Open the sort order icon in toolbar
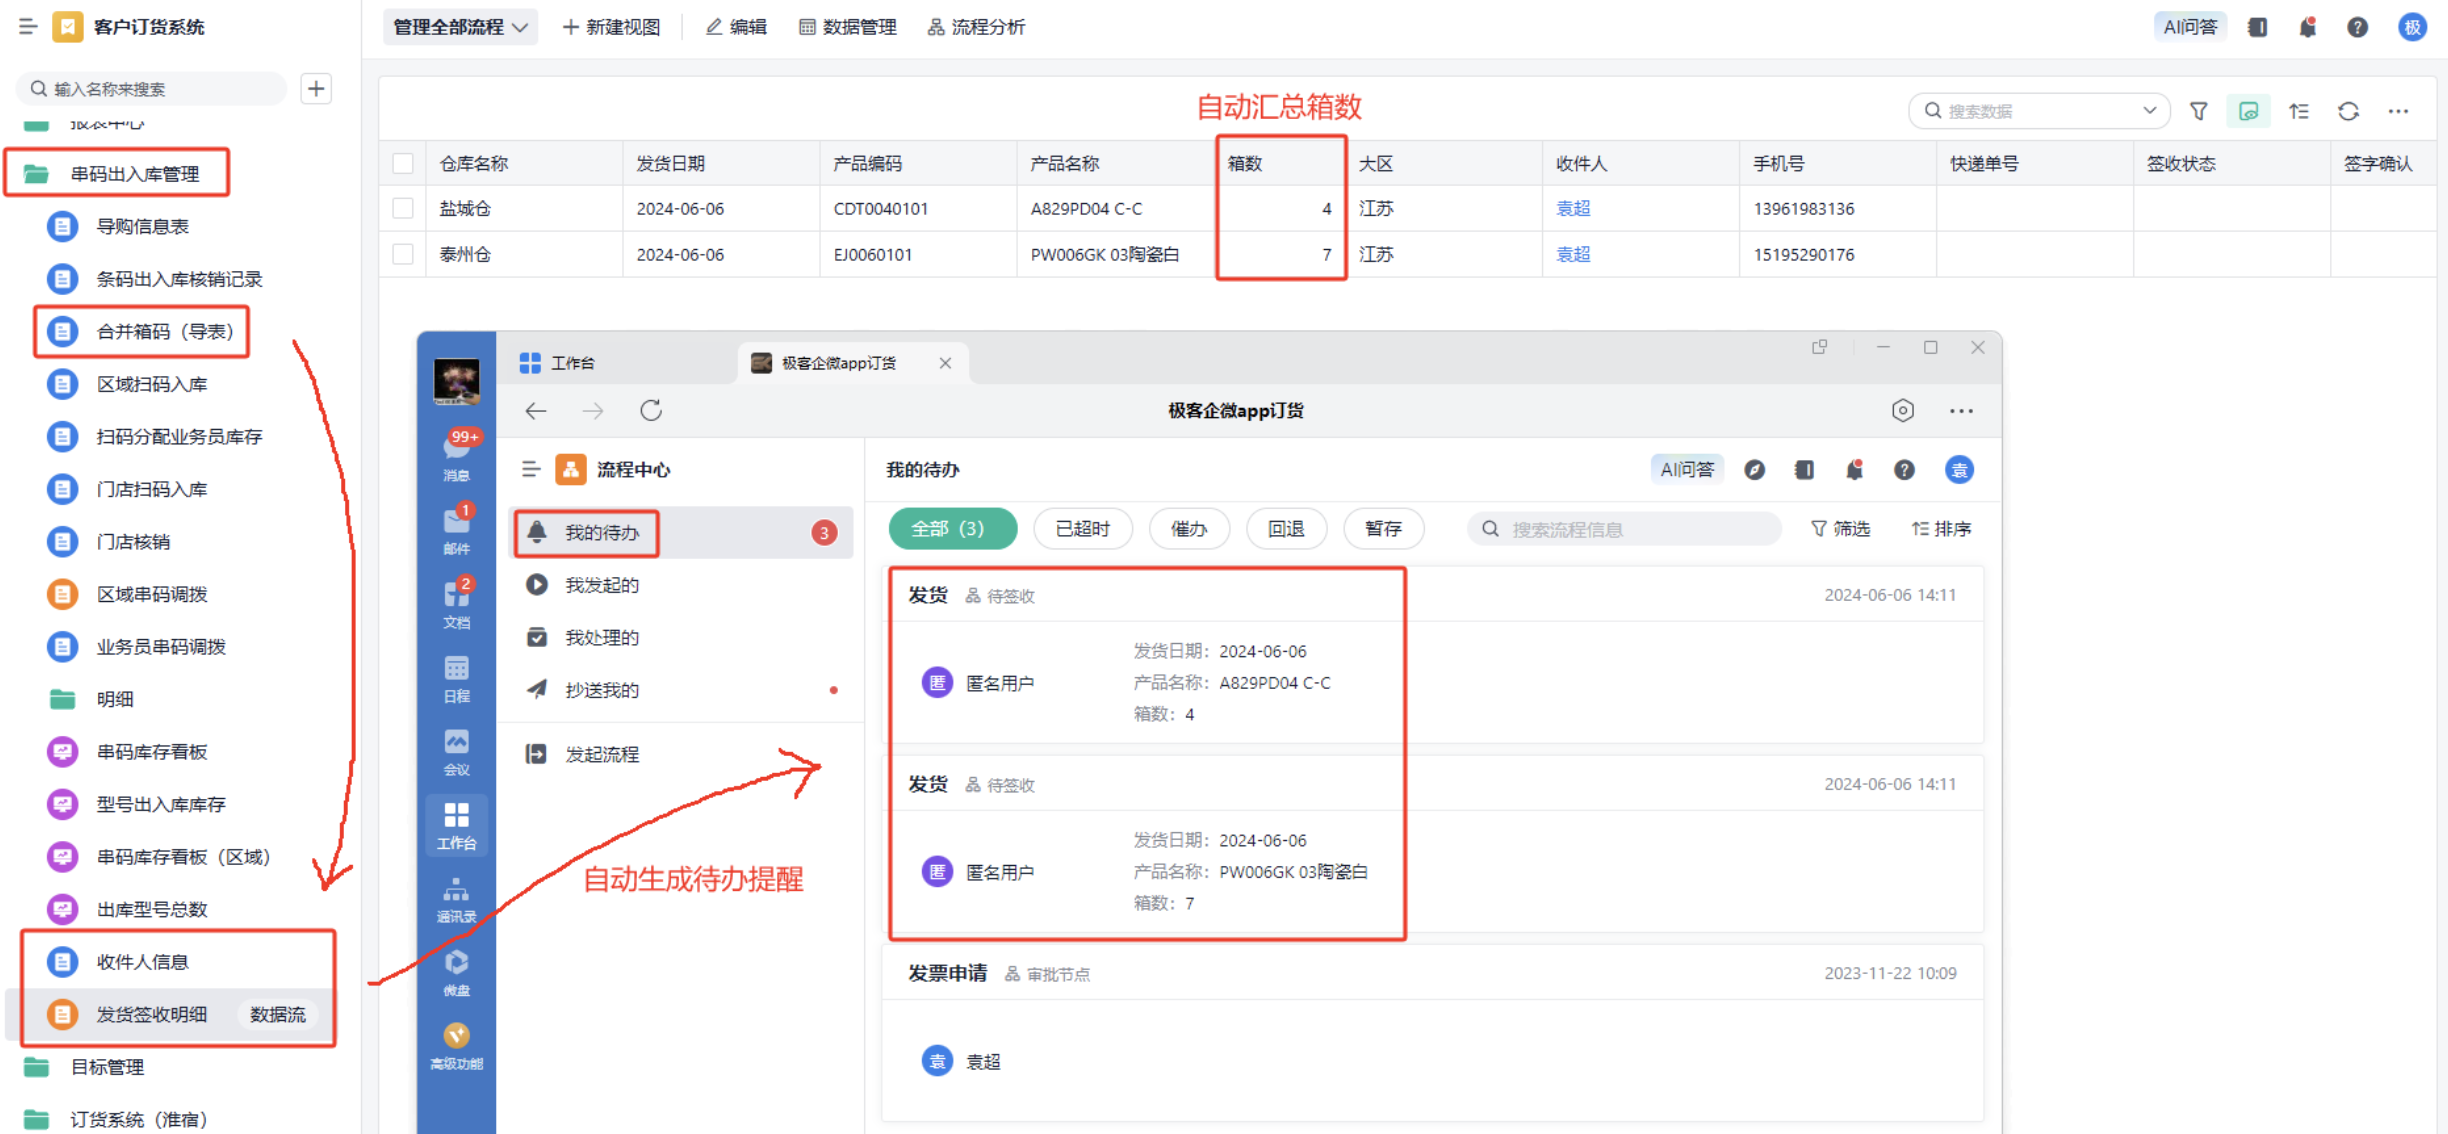 point(2299,111)
